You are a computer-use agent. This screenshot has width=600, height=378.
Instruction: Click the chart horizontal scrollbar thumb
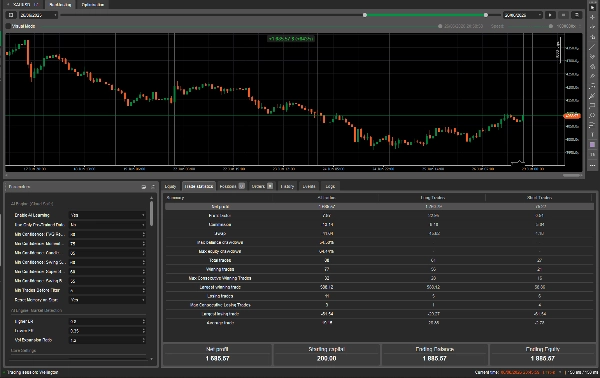(x=572, y=175)
